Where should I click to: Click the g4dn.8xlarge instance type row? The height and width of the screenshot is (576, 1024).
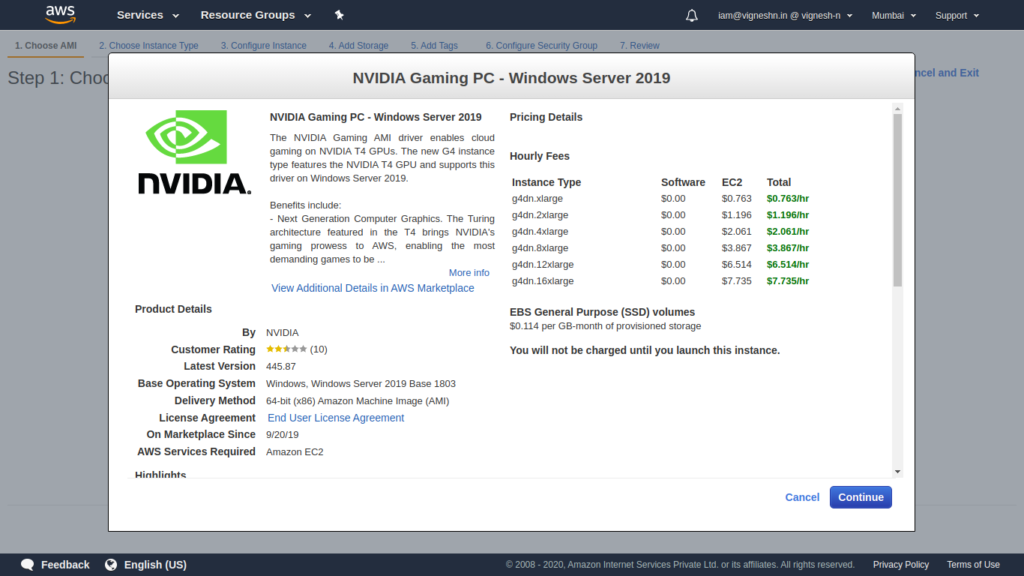(x=660, y=248)
